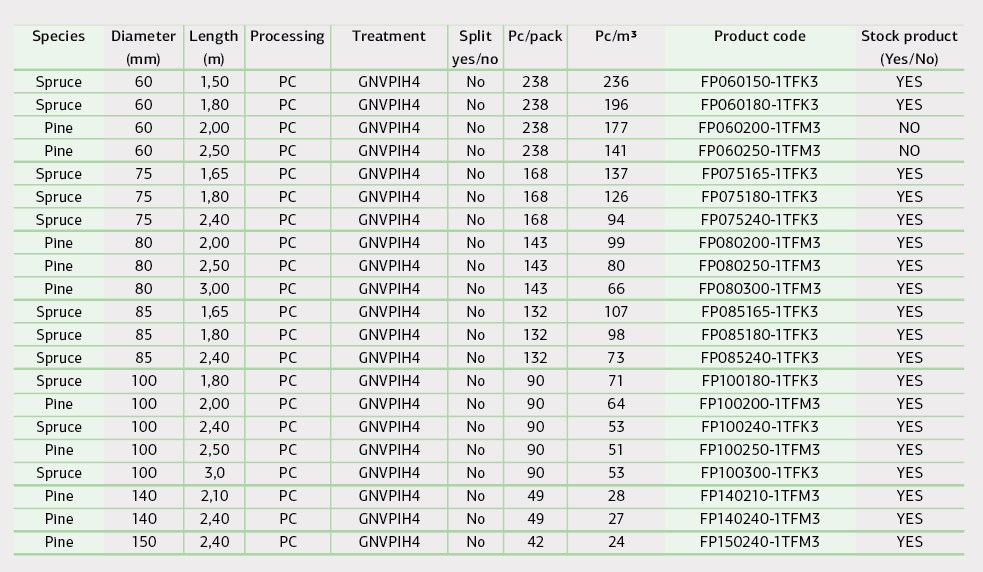Click product code FP085240-1TFK3

(x=759, y=358)
